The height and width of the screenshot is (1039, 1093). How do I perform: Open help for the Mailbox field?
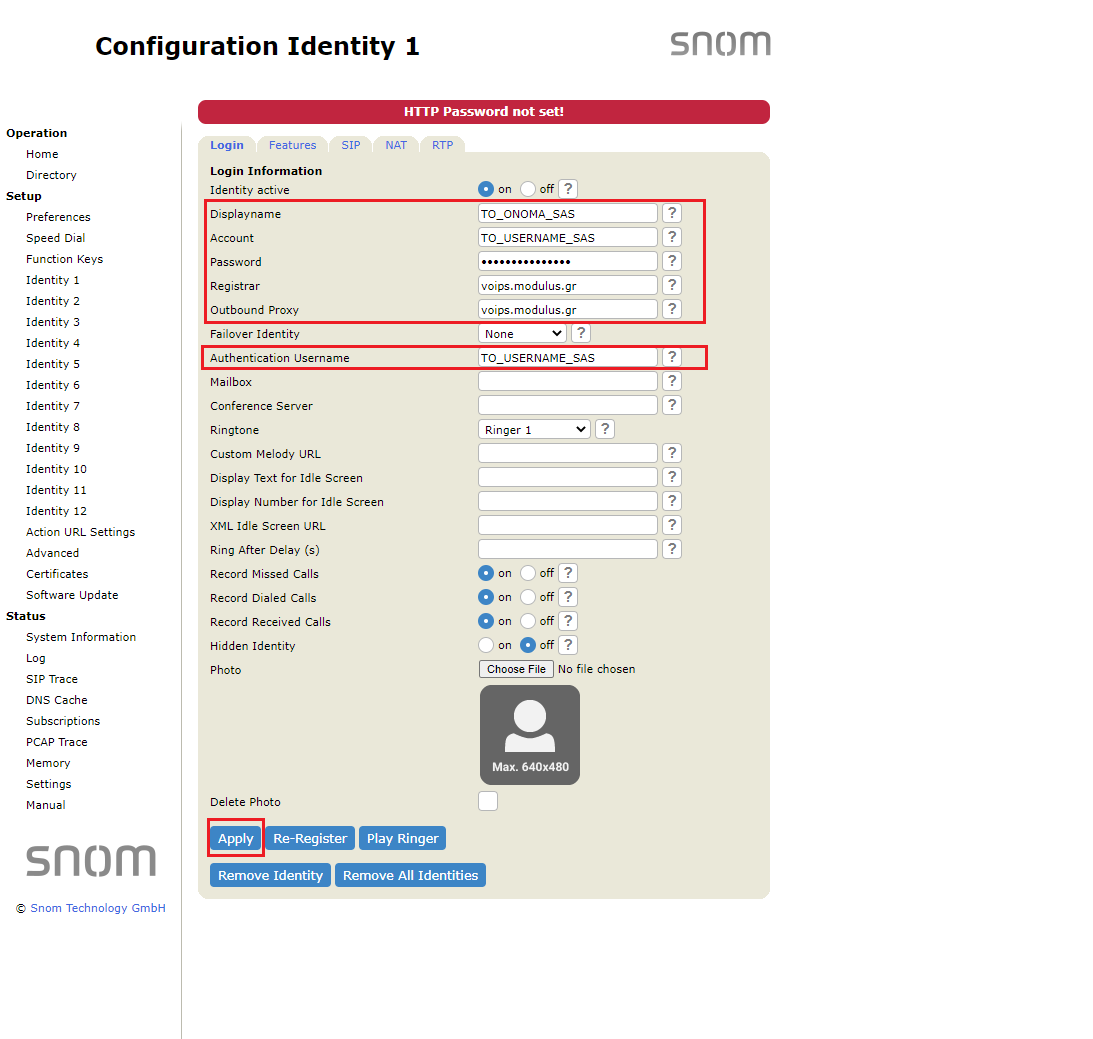pos(672,381)
